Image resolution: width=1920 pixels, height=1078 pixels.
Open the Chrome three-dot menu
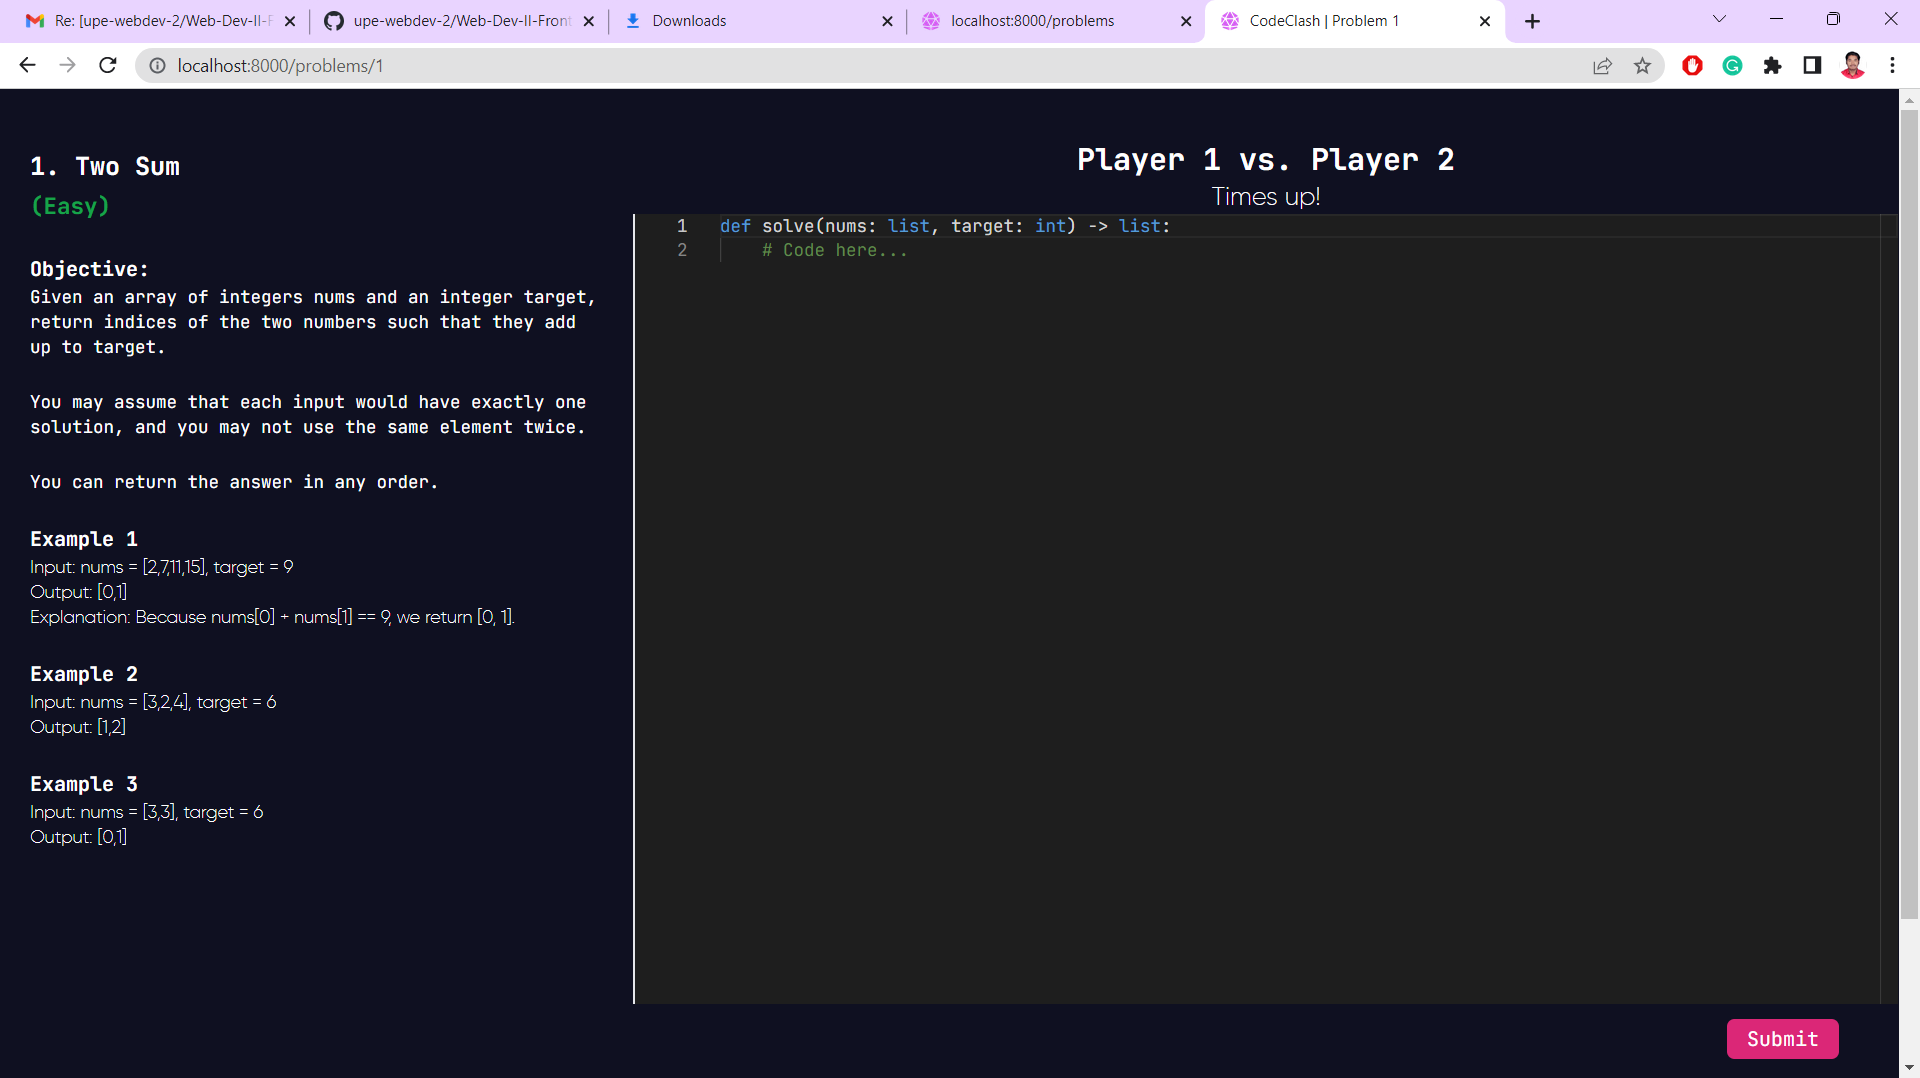(1892, 65)
